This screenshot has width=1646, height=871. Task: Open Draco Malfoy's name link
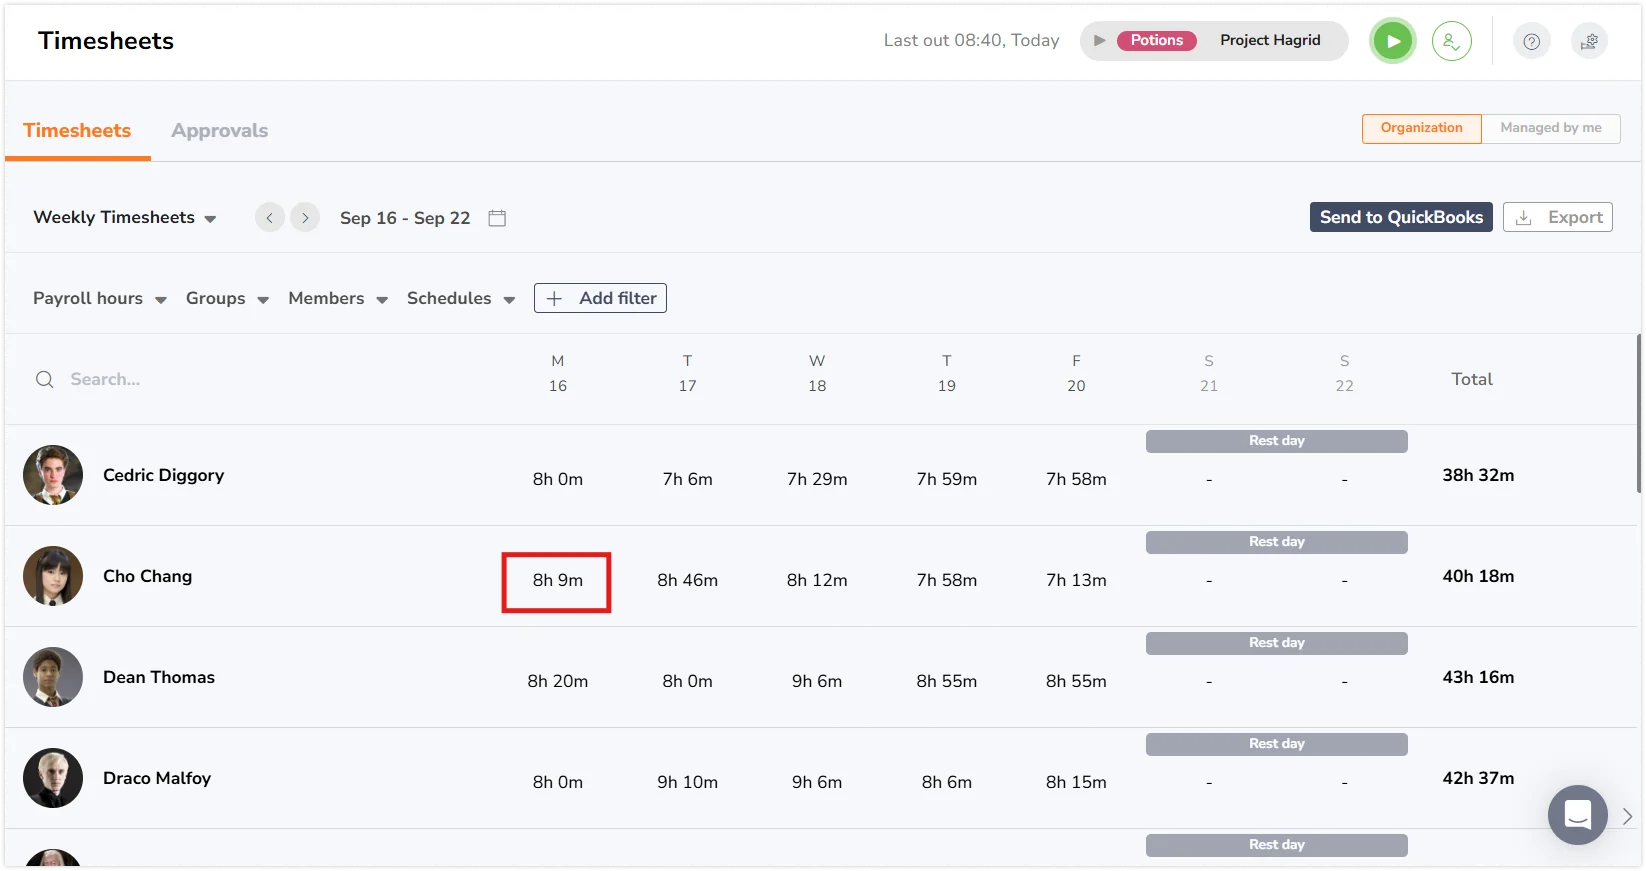[157, 778]
